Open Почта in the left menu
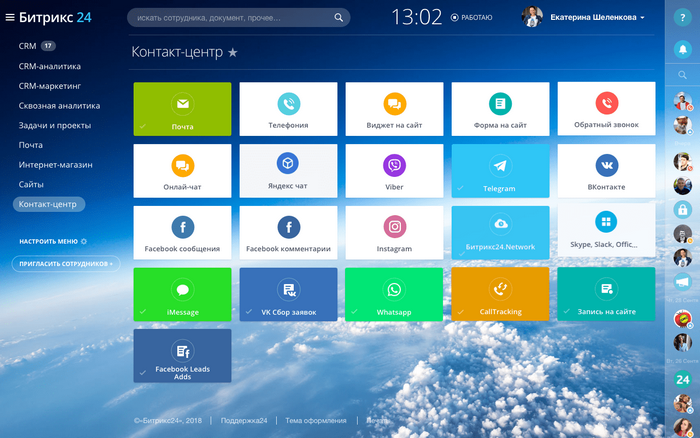This screenshot has height=438, width=700. pyautogui.click(x=31, y=145)
